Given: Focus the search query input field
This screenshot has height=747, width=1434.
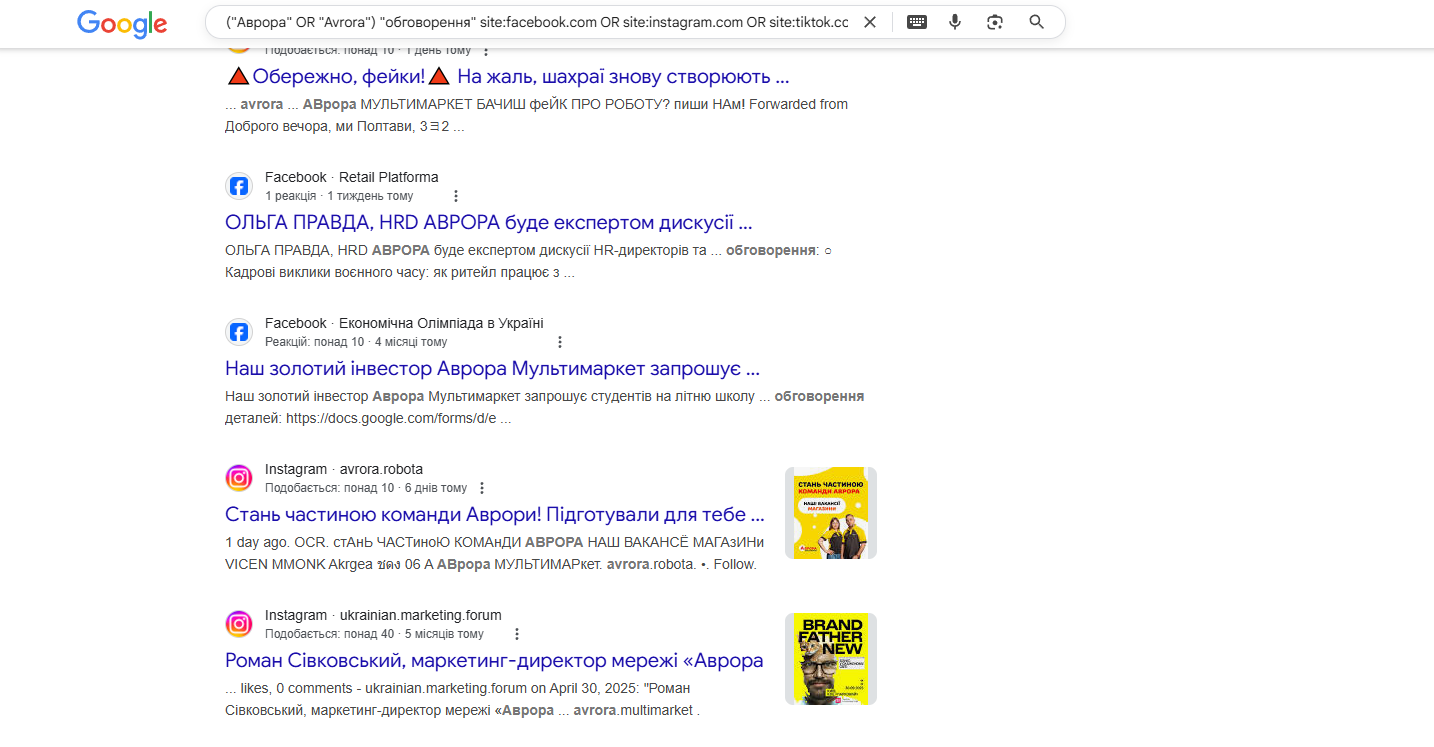Looking at the screenshot, I should click(537, 22).
